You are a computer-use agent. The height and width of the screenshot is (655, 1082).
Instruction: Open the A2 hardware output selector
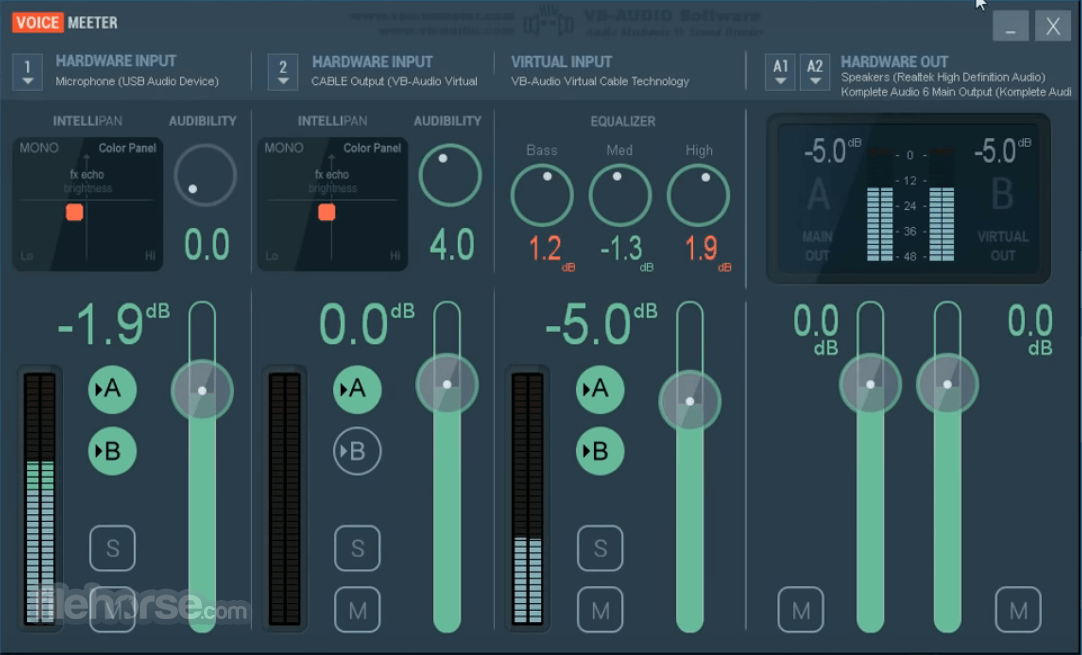pyautogui.click(x=815, y=72)
